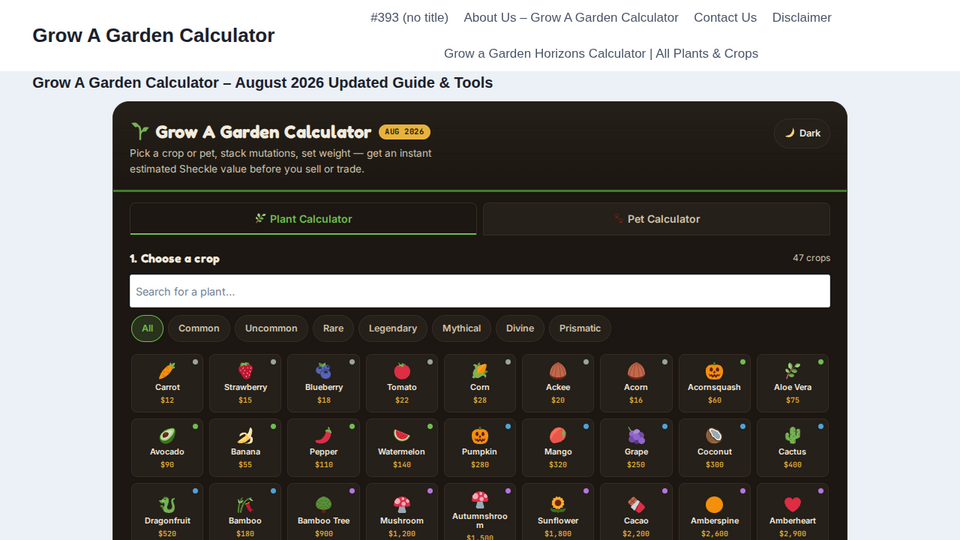Image resolution: width=960 pixels, height=540 pixels.
Task: Toggle the Dark theme button
Action: (x=802, y=133)
